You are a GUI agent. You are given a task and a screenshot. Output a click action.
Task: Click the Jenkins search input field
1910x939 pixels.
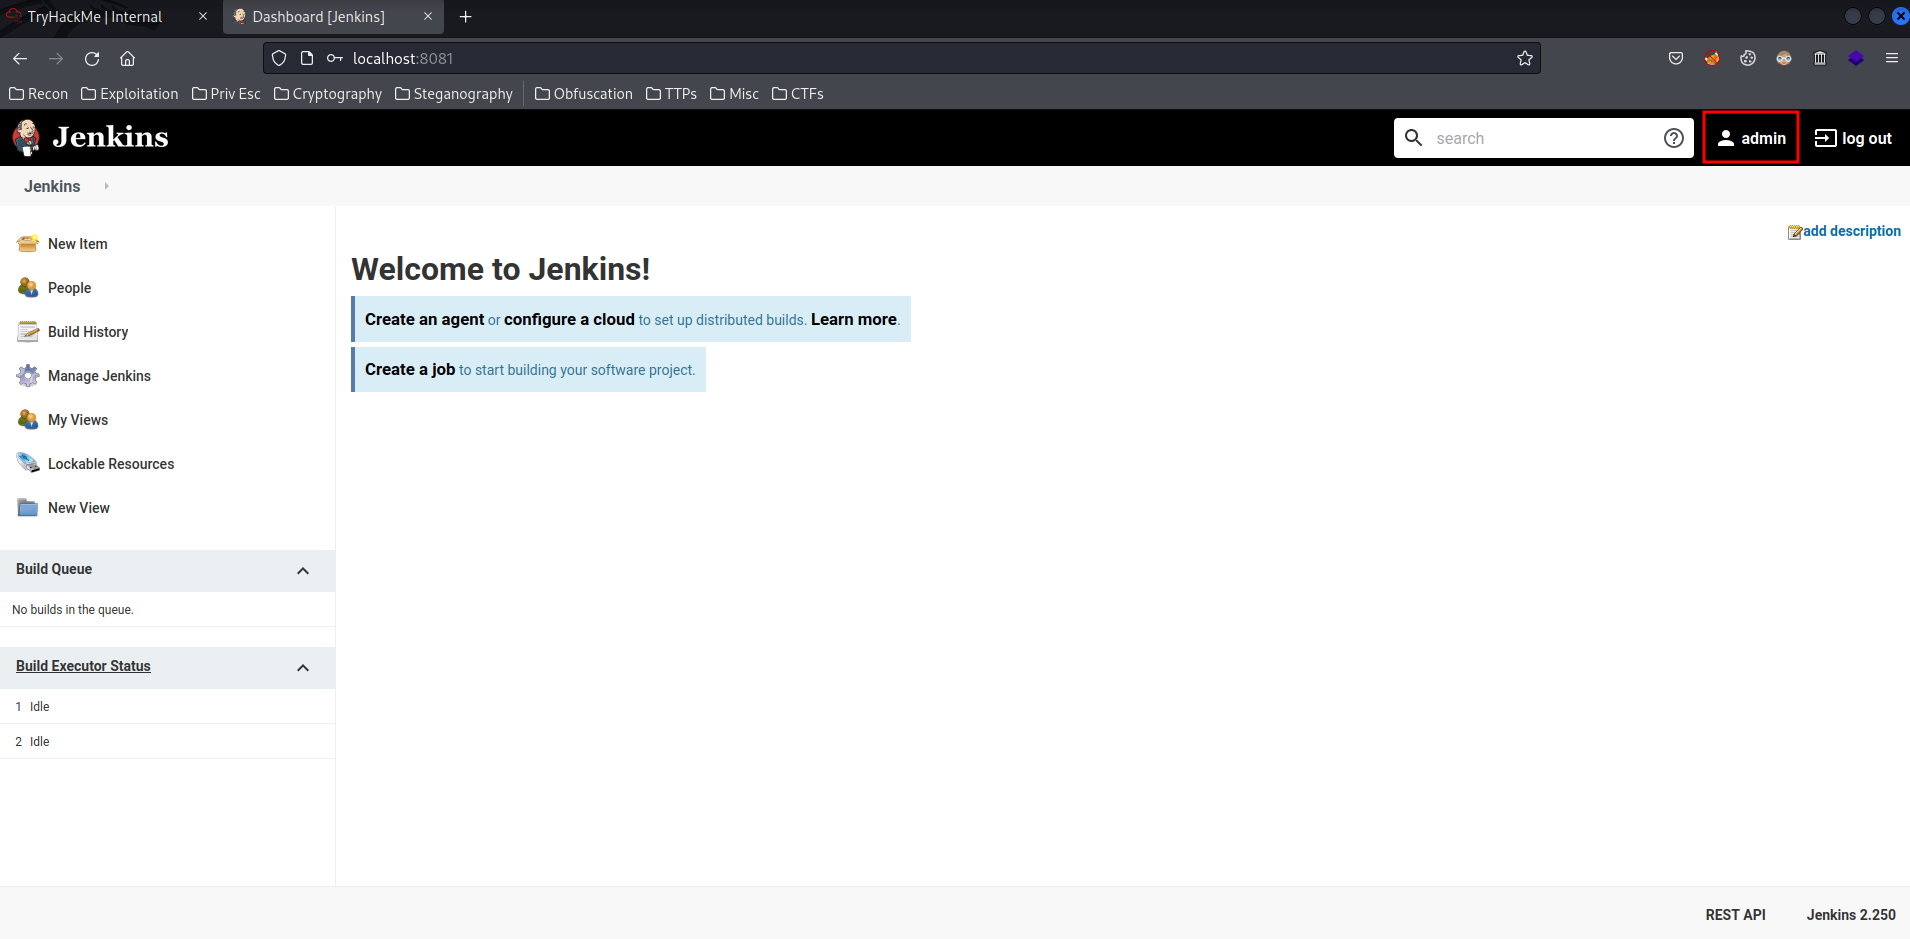click(1543, 138)
